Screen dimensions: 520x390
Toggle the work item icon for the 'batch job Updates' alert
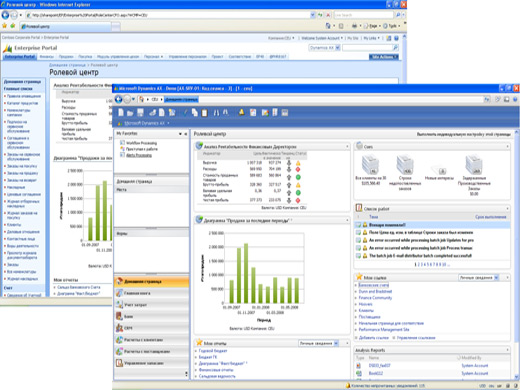(x=358, y=240)
